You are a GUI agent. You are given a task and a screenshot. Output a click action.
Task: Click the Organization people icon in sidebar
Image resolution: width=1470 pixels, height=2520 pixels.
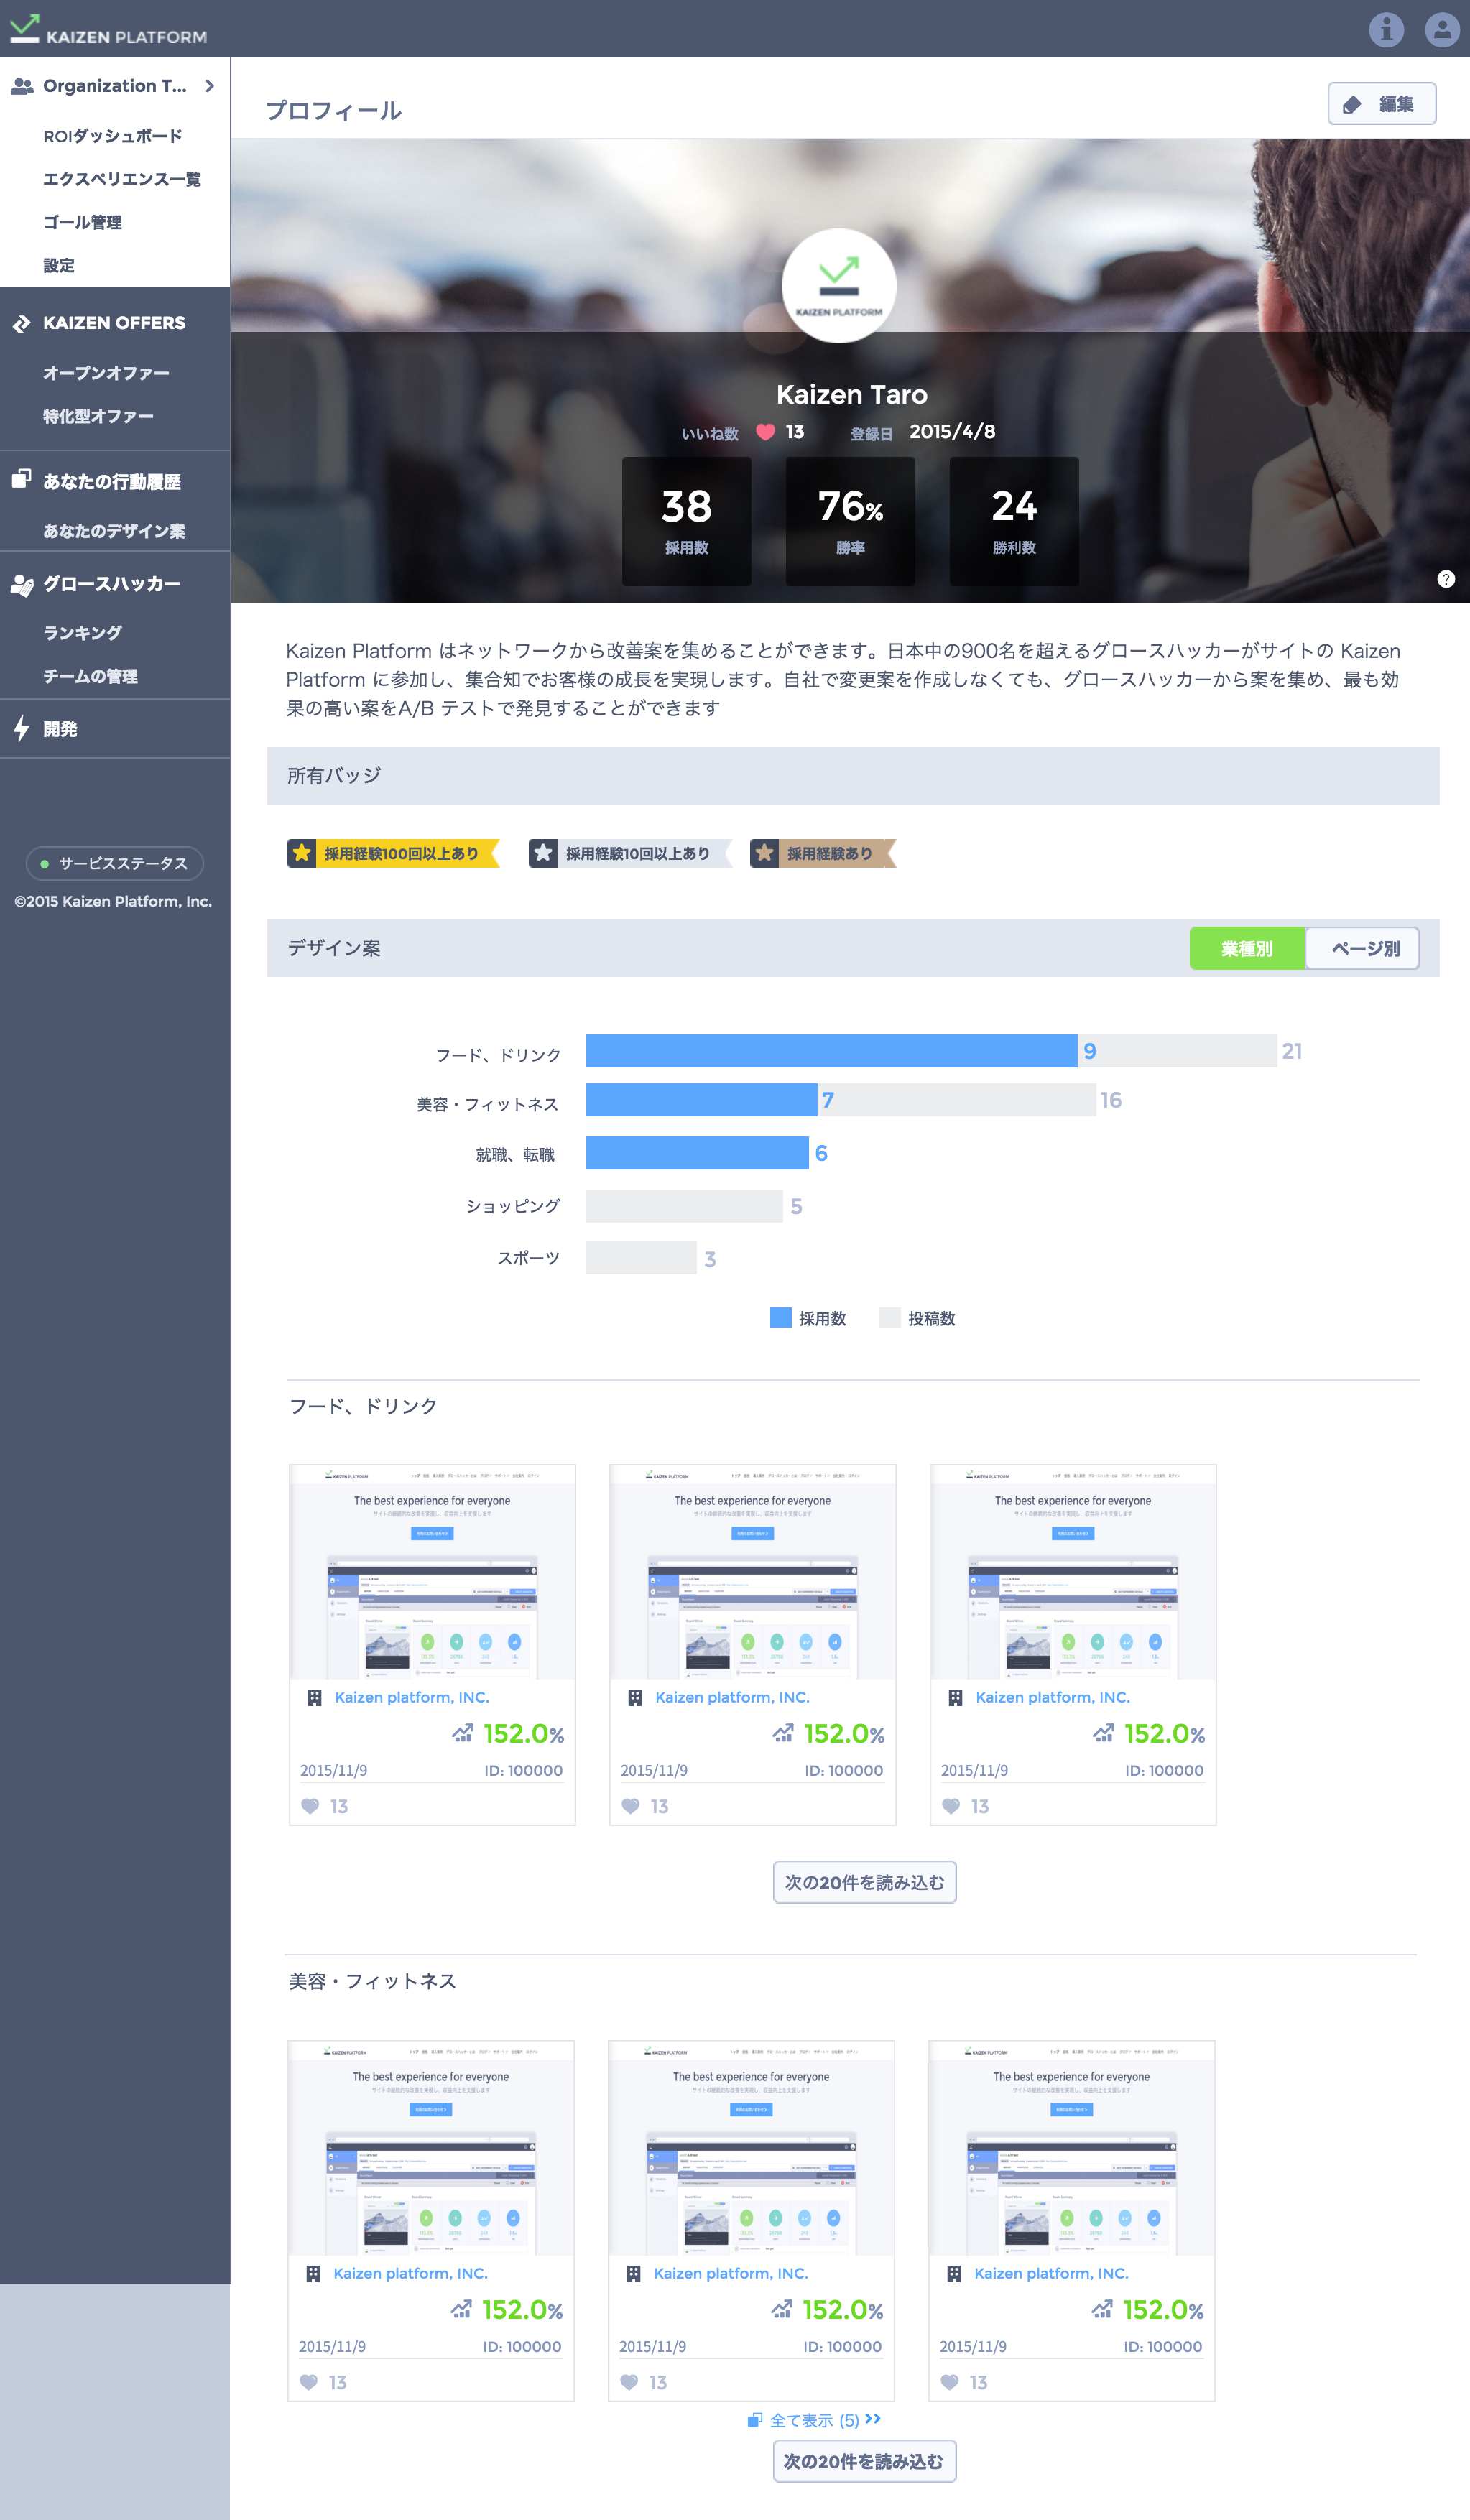click(x=22, y=86)
